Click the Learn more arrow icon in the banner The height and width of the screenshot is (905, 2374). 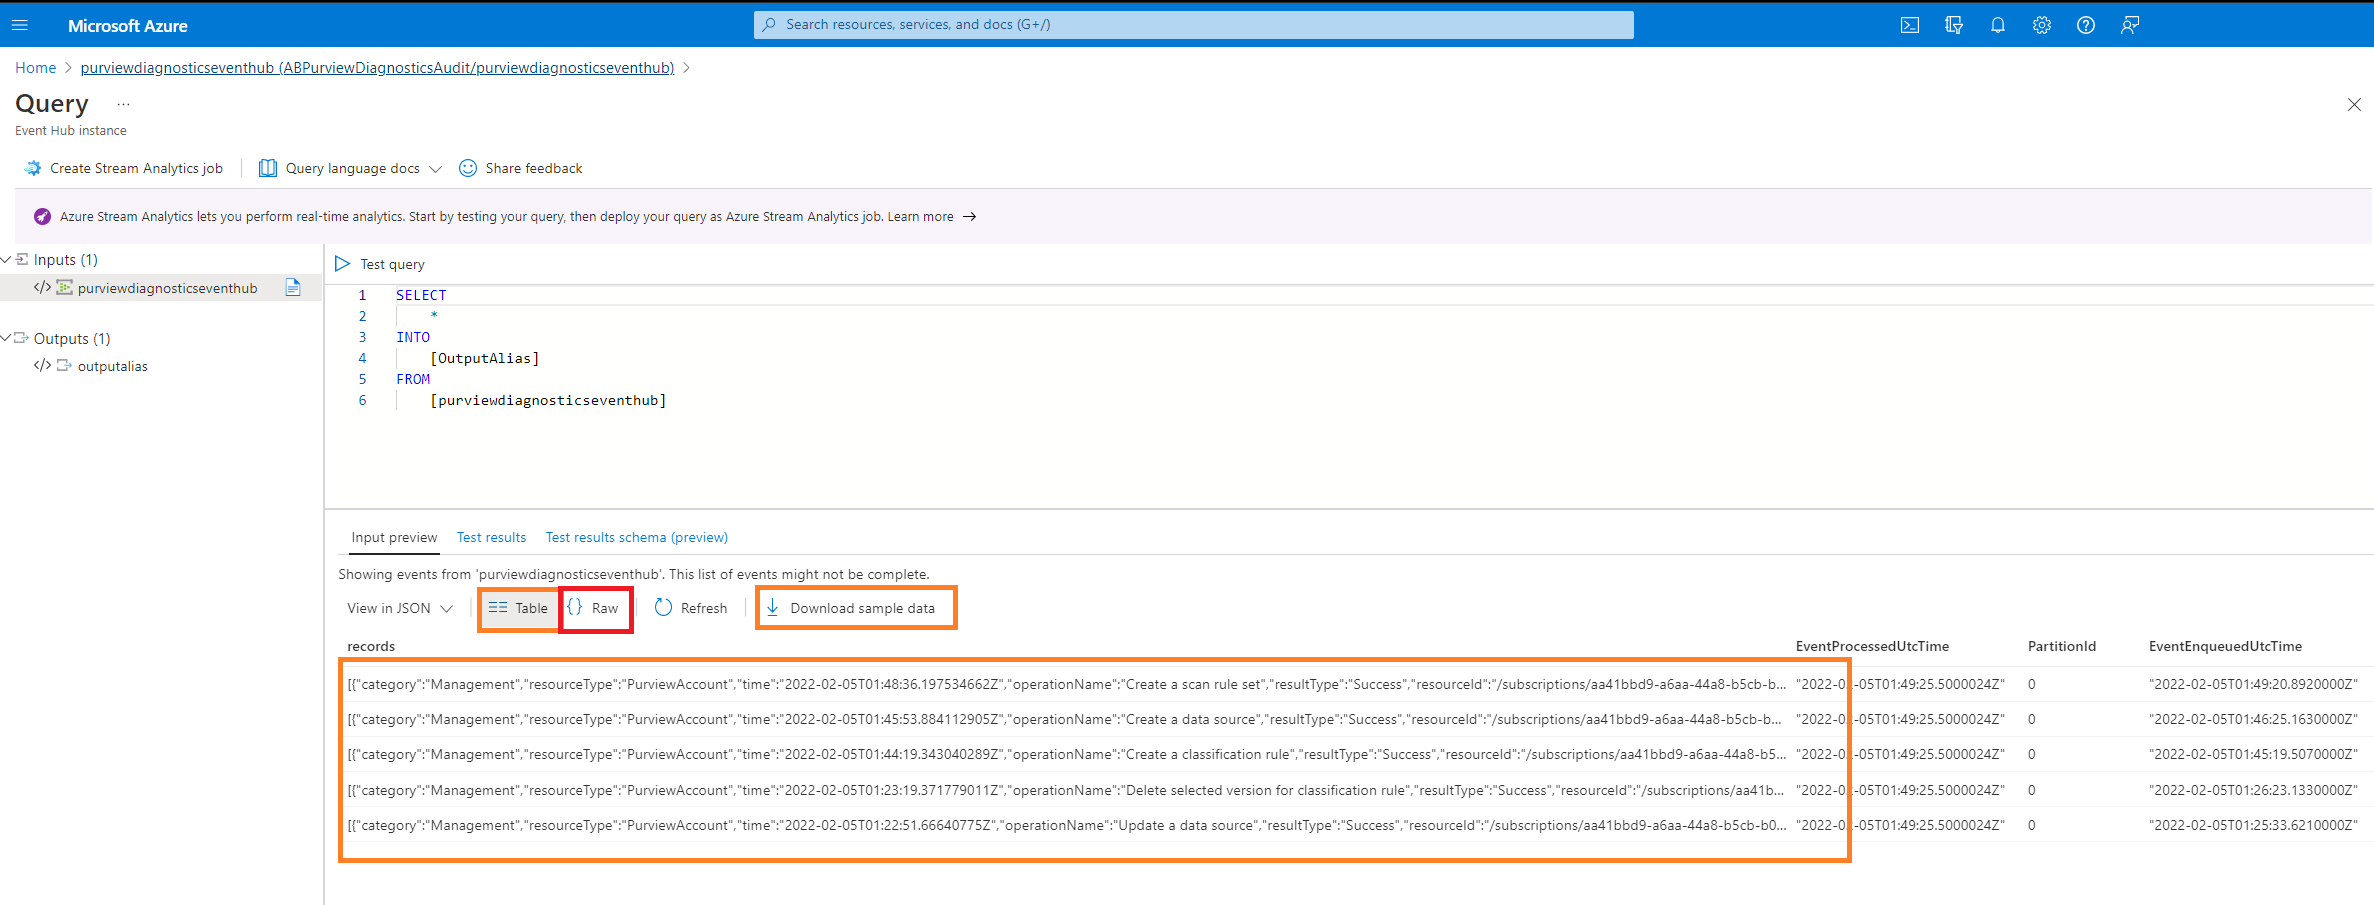coord(970,217)
